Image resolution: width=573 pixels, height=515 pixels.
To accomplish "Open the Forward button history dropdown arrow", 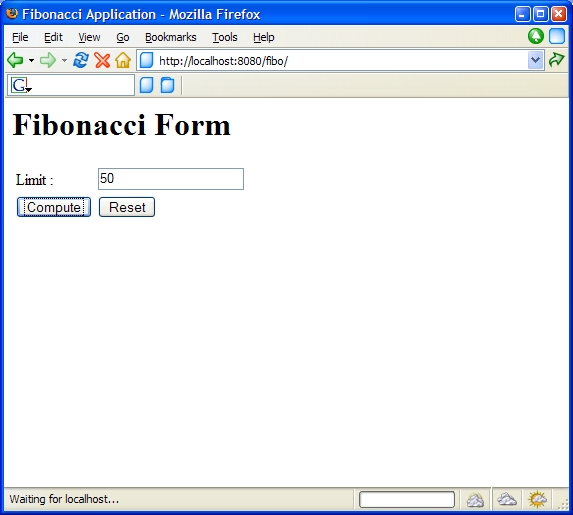I will click(64, 61).
